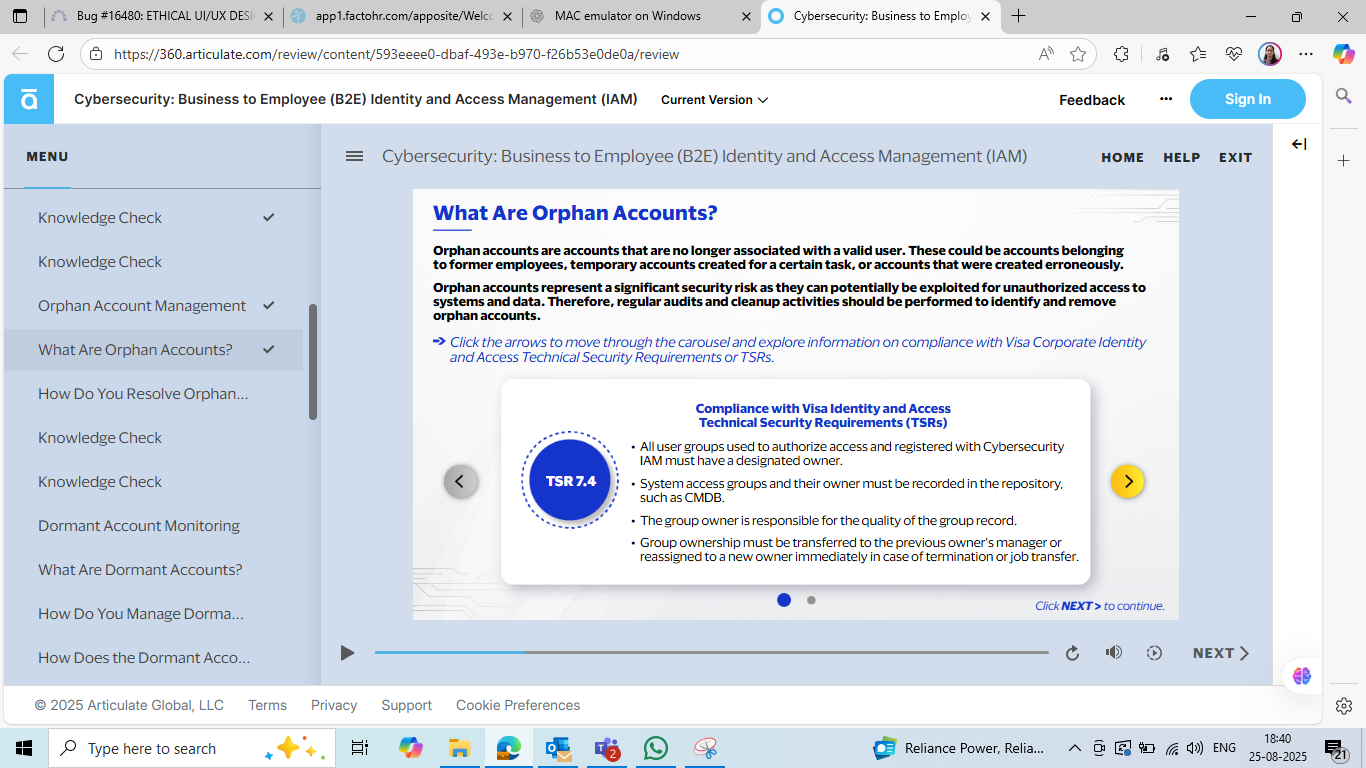1366x768 pixels.
Task: Select How Do You Manage Dorma... menu item
Action: click(154, 614)
